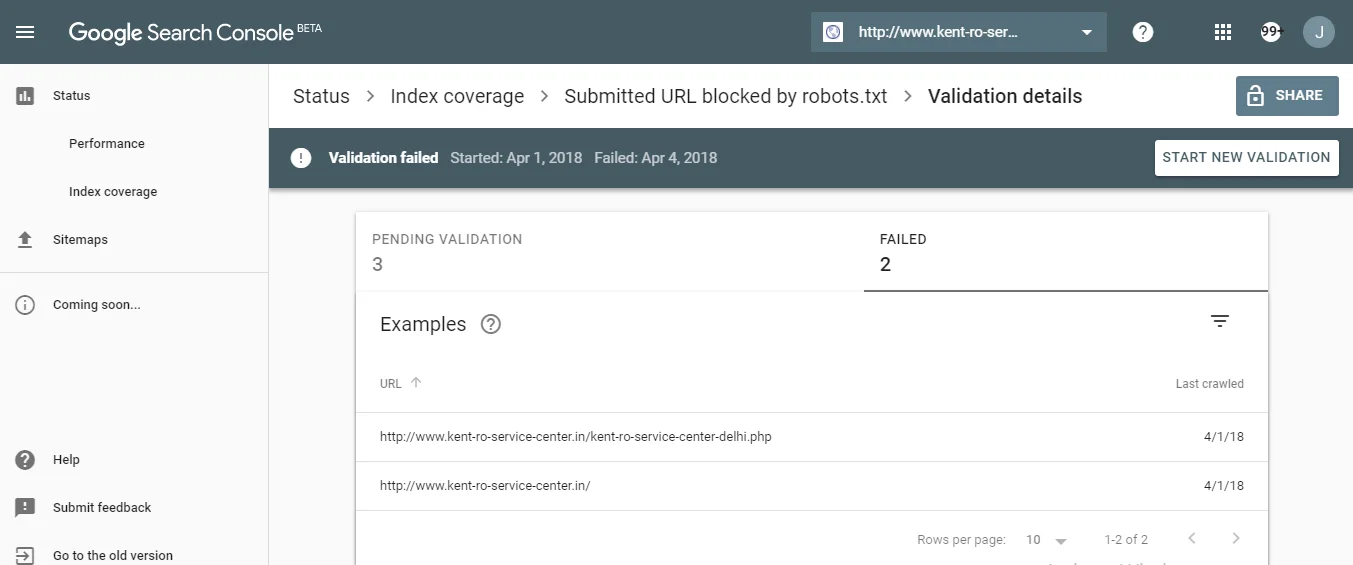
Task: Click the Sitemaps upload icon
Action: pyautogui.click(x=25, y=240)
